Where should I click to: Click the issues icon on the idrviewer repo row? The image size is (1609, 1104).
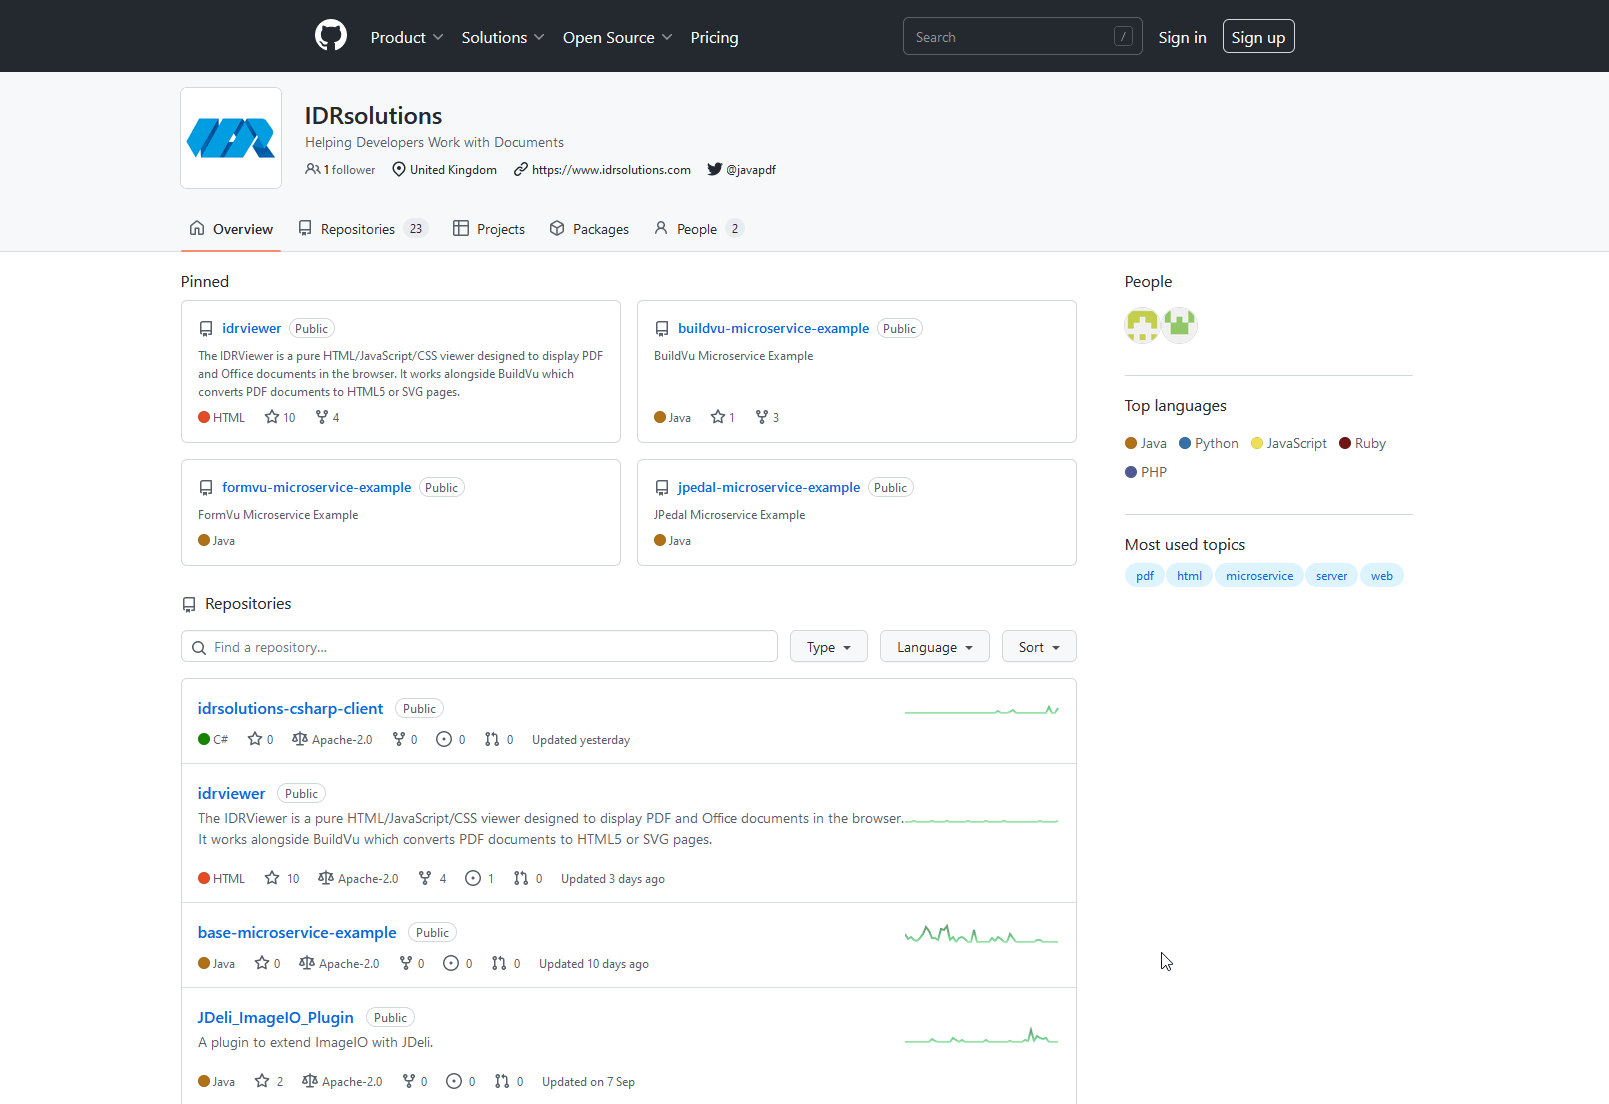(474, 878)
